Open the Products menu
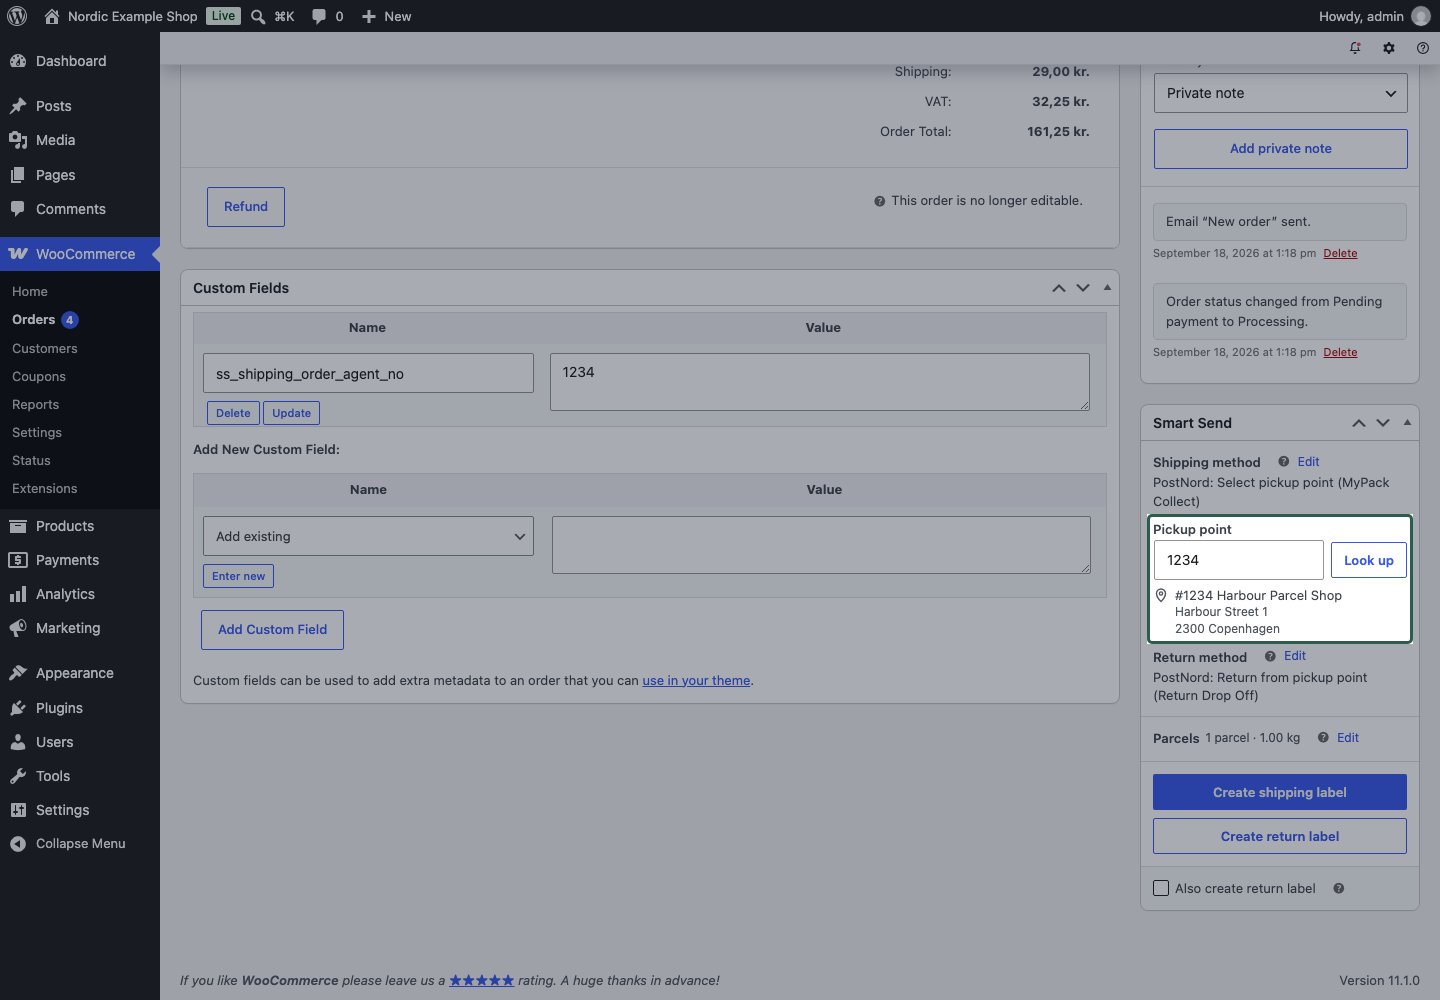The height and width of the screenshot is (1000, 1440). [x=80, y=526]
